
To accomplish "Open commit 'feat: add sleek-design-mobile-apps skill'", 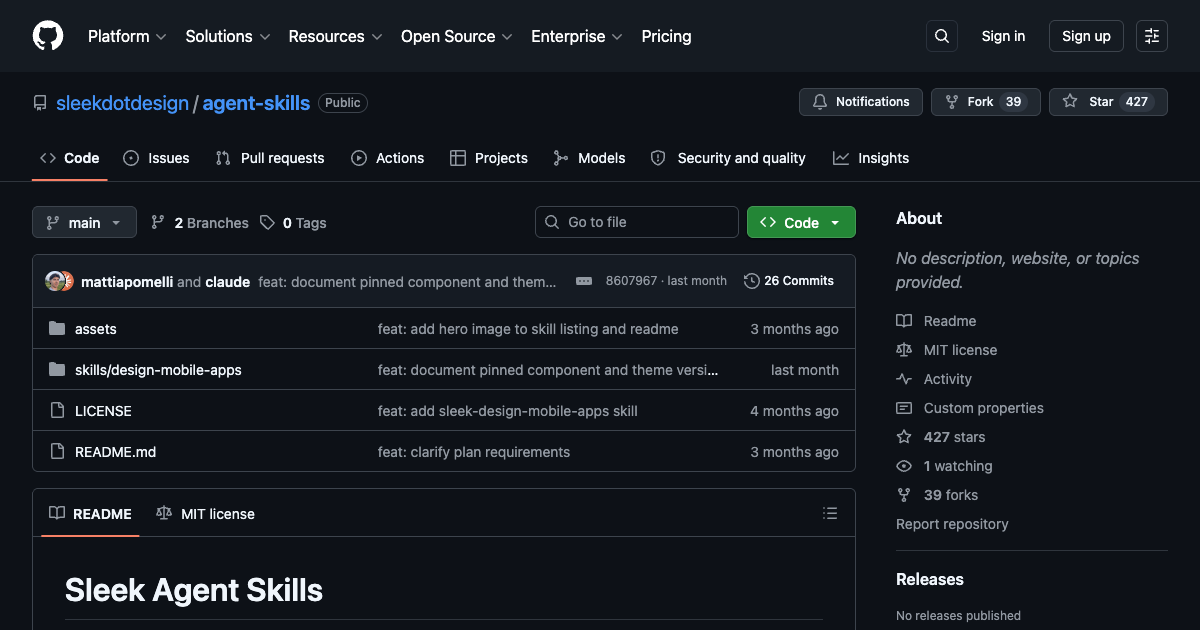I will coord(508,411).
